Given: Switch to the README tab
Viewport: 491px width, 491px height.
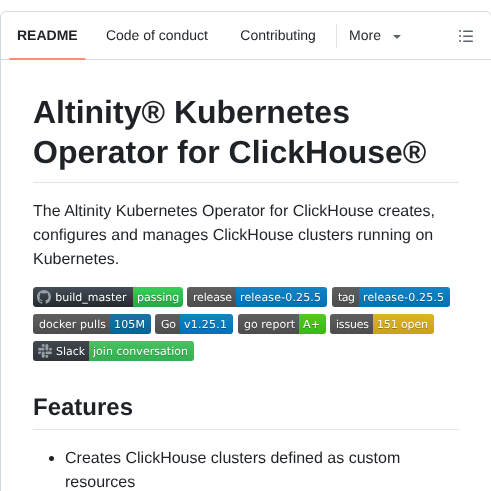Looking at the screenshot, I should tap(47, 36).
